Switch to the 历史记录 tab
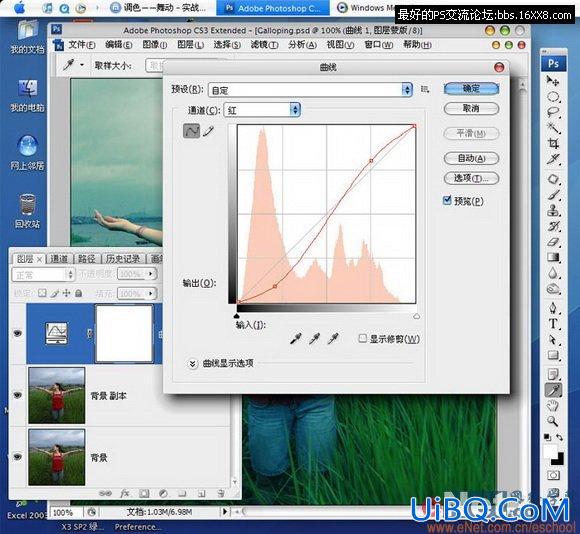This screenshot has height=534, width=580. click(x=123, y=258)
